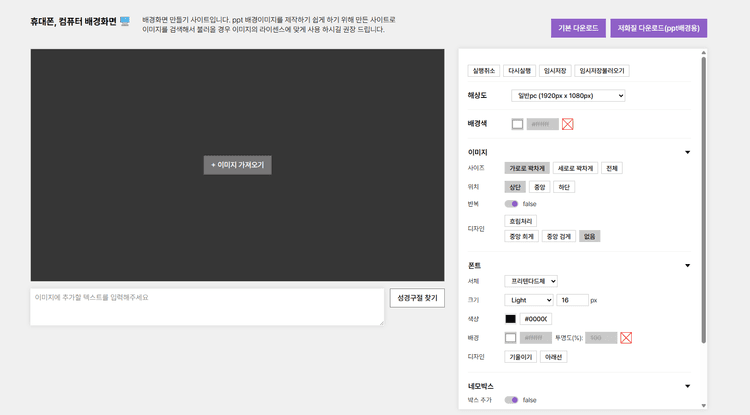Select 전체 image size option
Viewport: 750px width, 415px height.
click(612, 168)
